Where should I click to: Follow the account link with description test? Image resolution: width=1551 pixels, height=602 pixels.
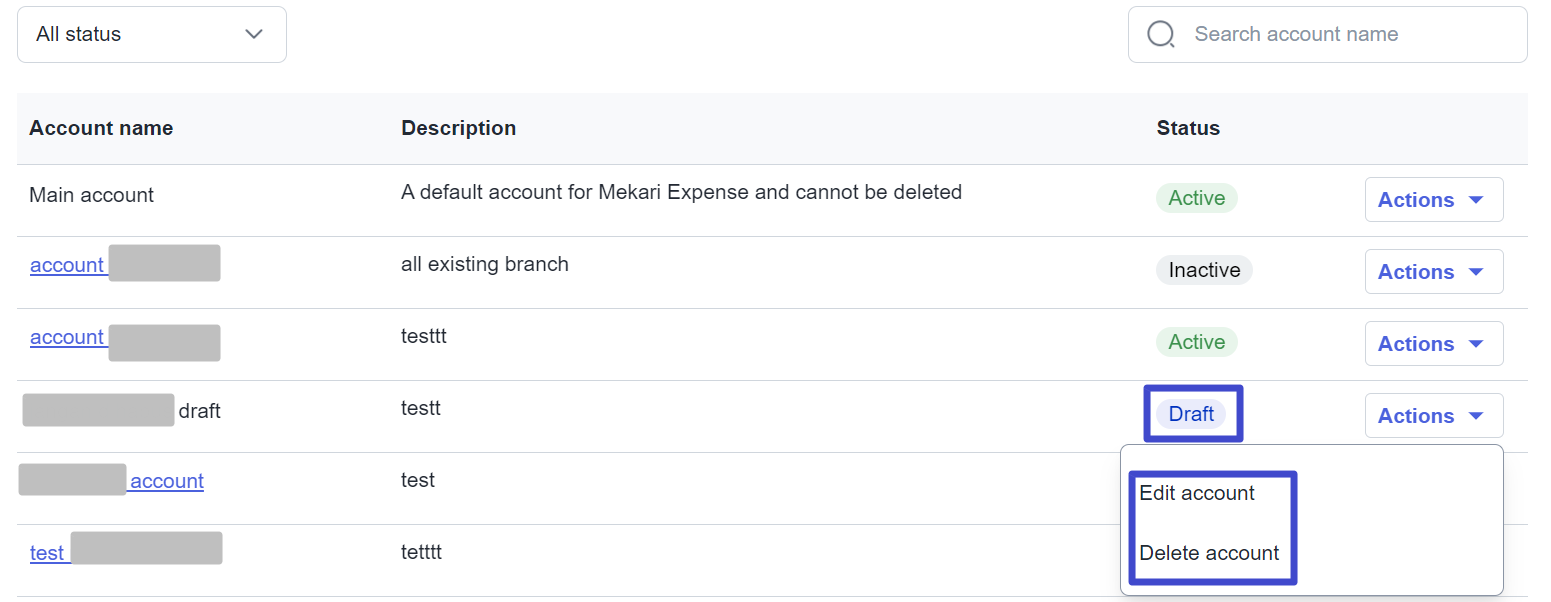point(167,481)
